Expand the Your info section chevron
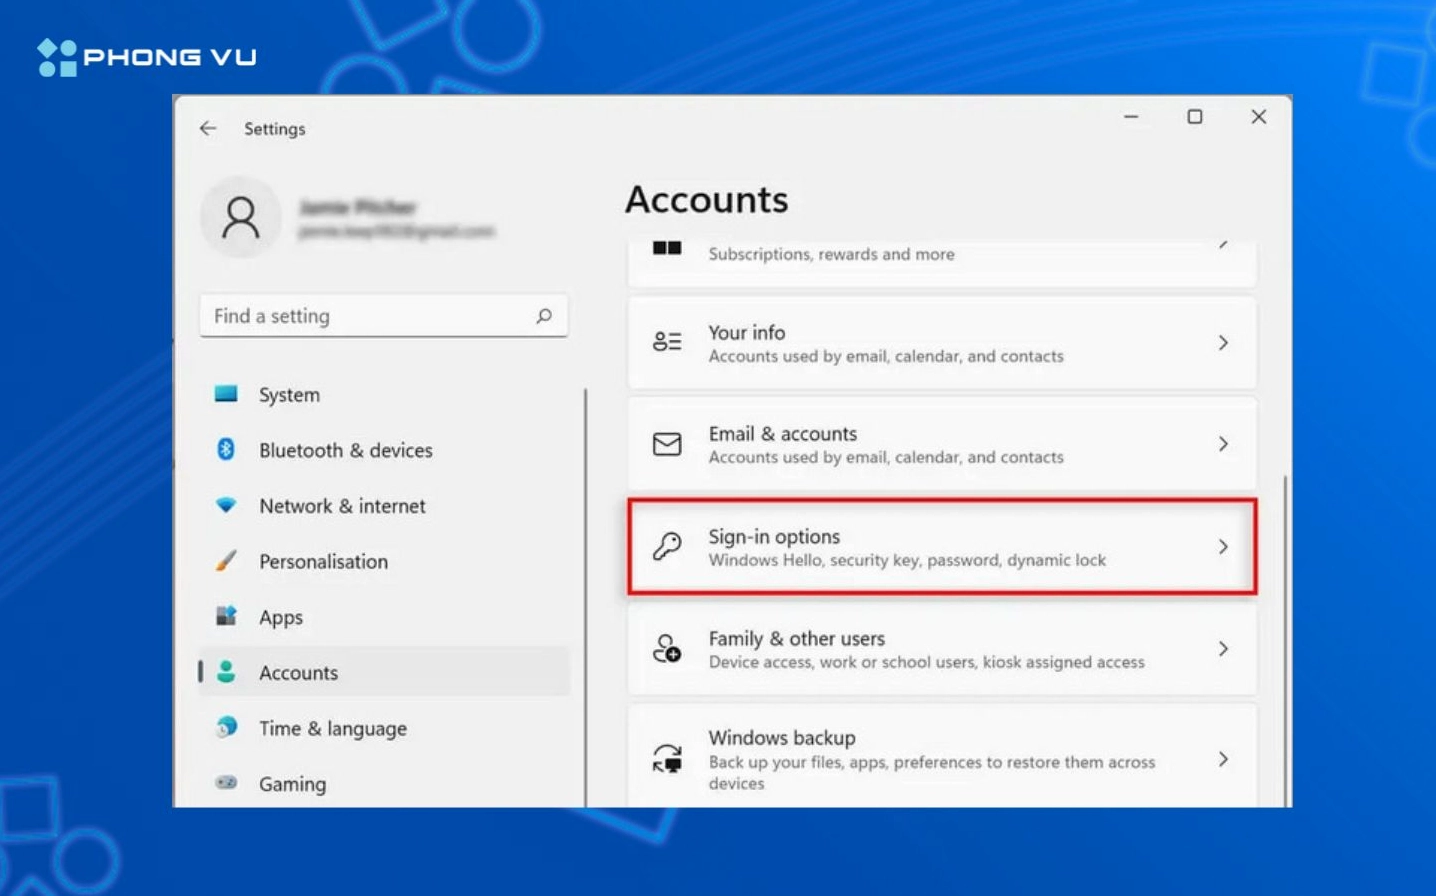The height and width of the screenshot is (896, 1436). pyautogui.click(x=1223, y=343)
